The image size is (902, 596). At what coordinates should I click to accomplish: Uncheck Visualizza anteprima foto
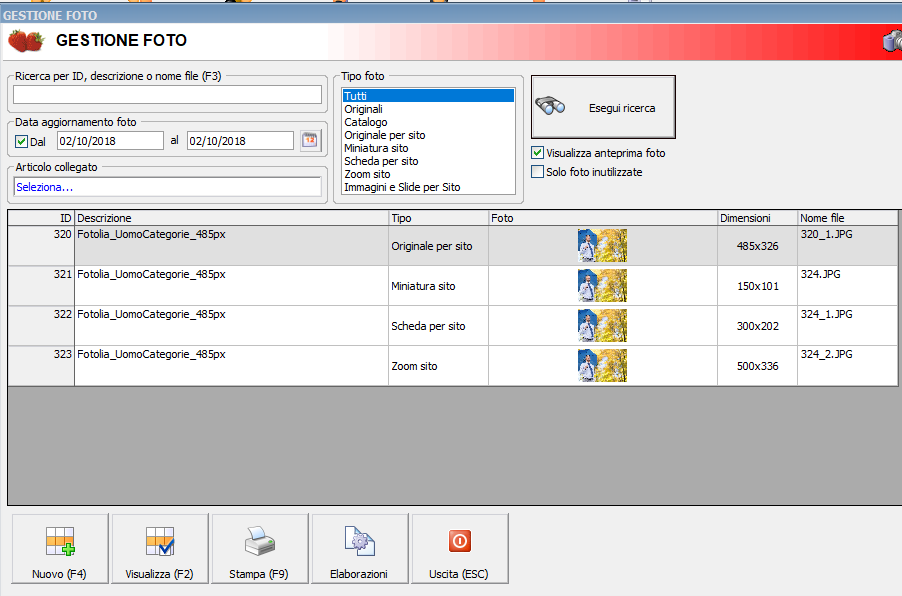pyautogui.click(x=537, y=153)
